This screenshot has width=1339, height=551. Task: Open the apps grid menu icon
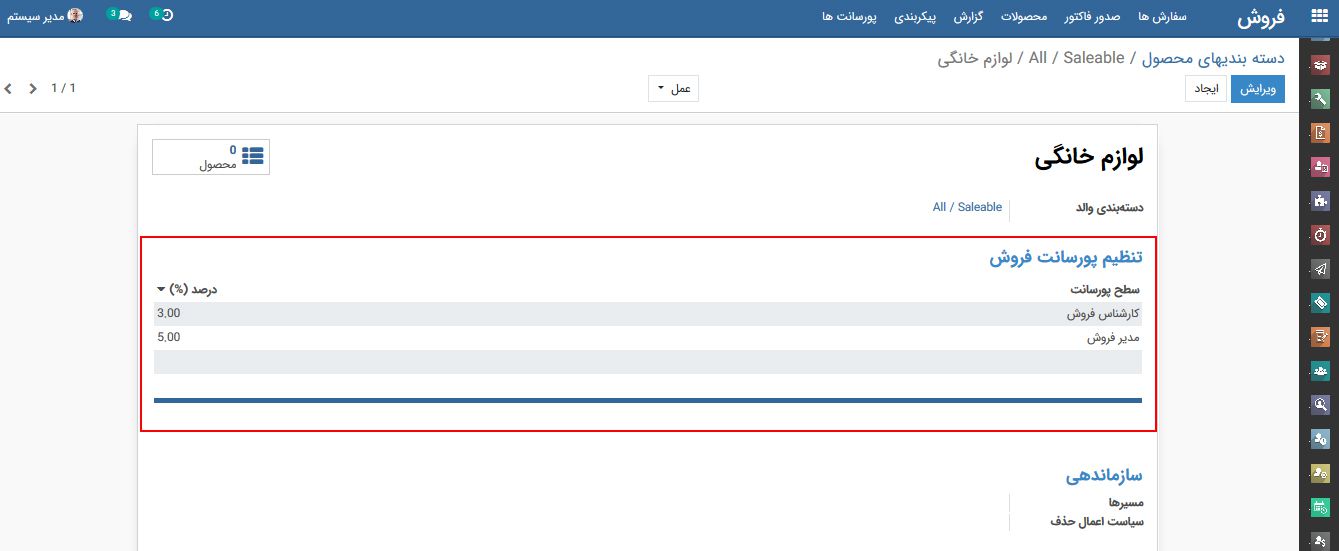(x=1320, y=17)
